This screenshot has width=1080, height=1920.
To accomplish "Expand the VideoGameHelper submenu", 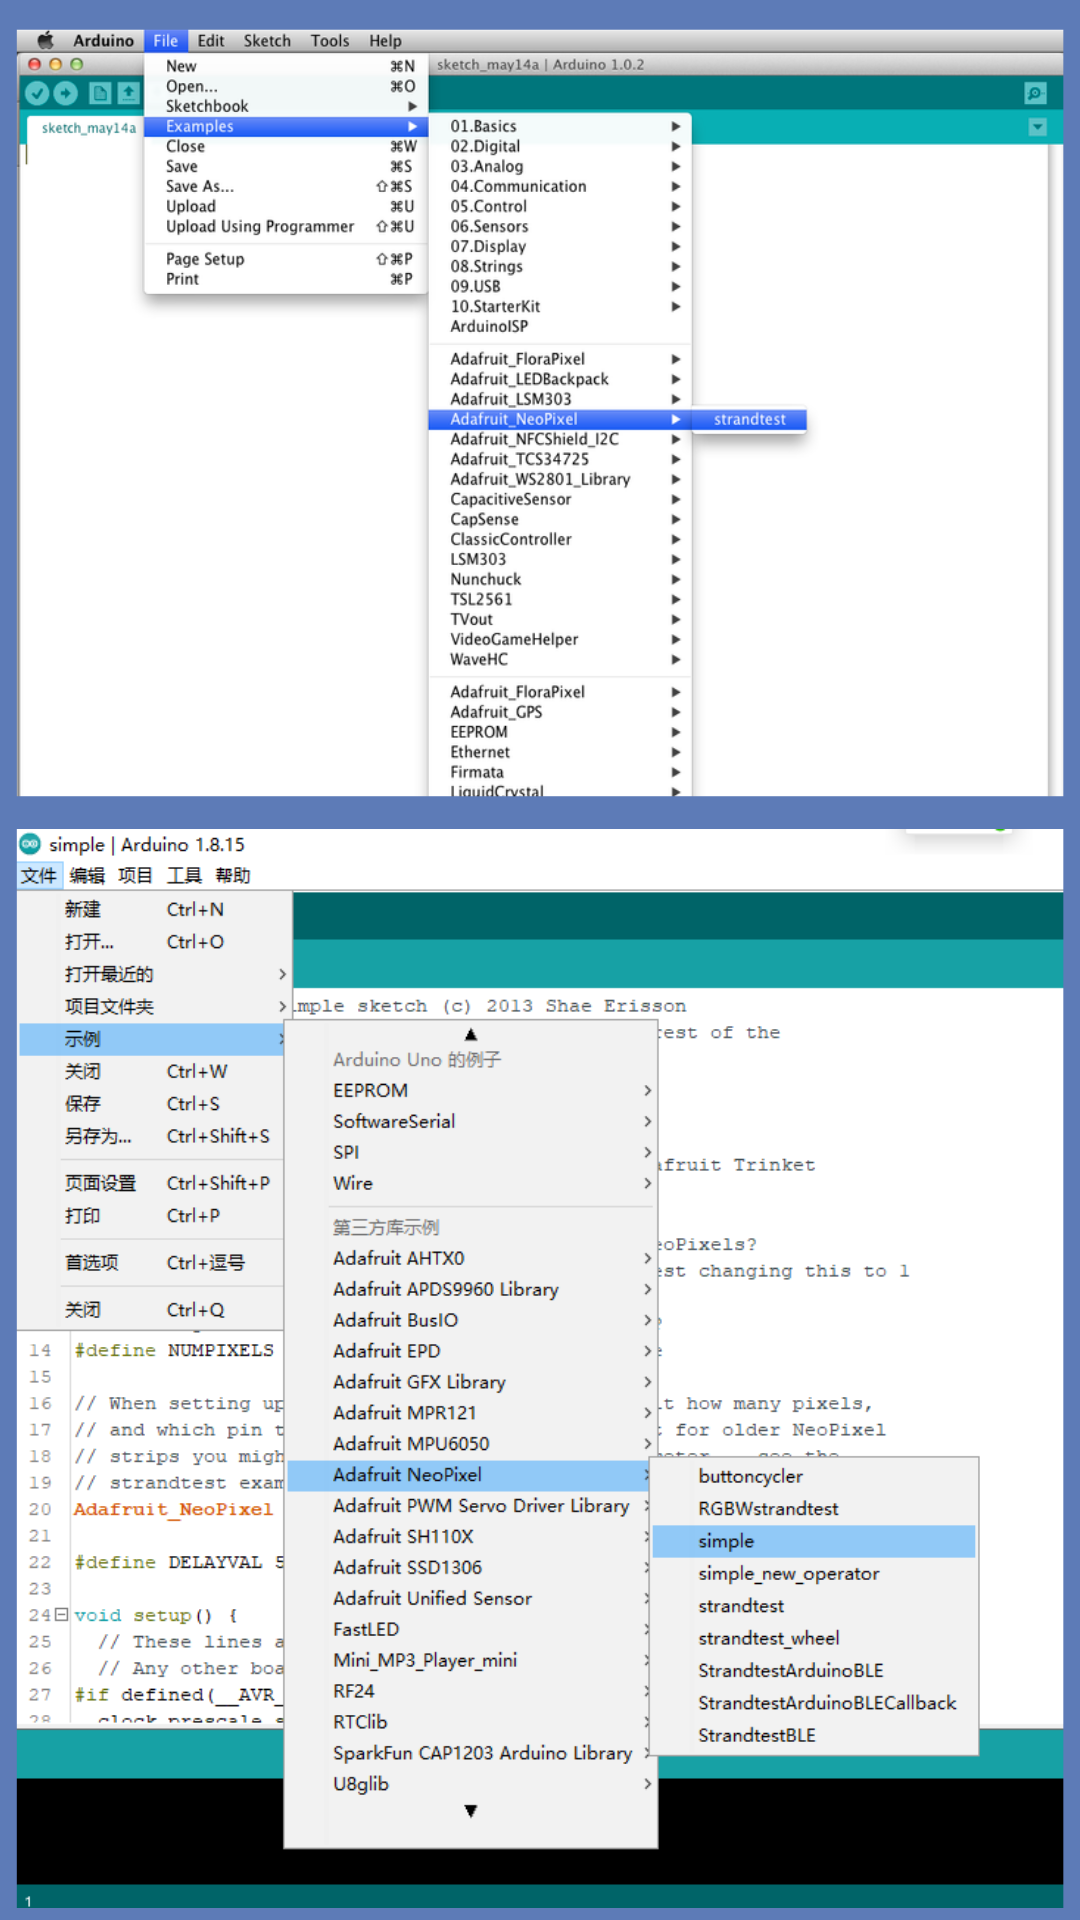I will 560,639.
